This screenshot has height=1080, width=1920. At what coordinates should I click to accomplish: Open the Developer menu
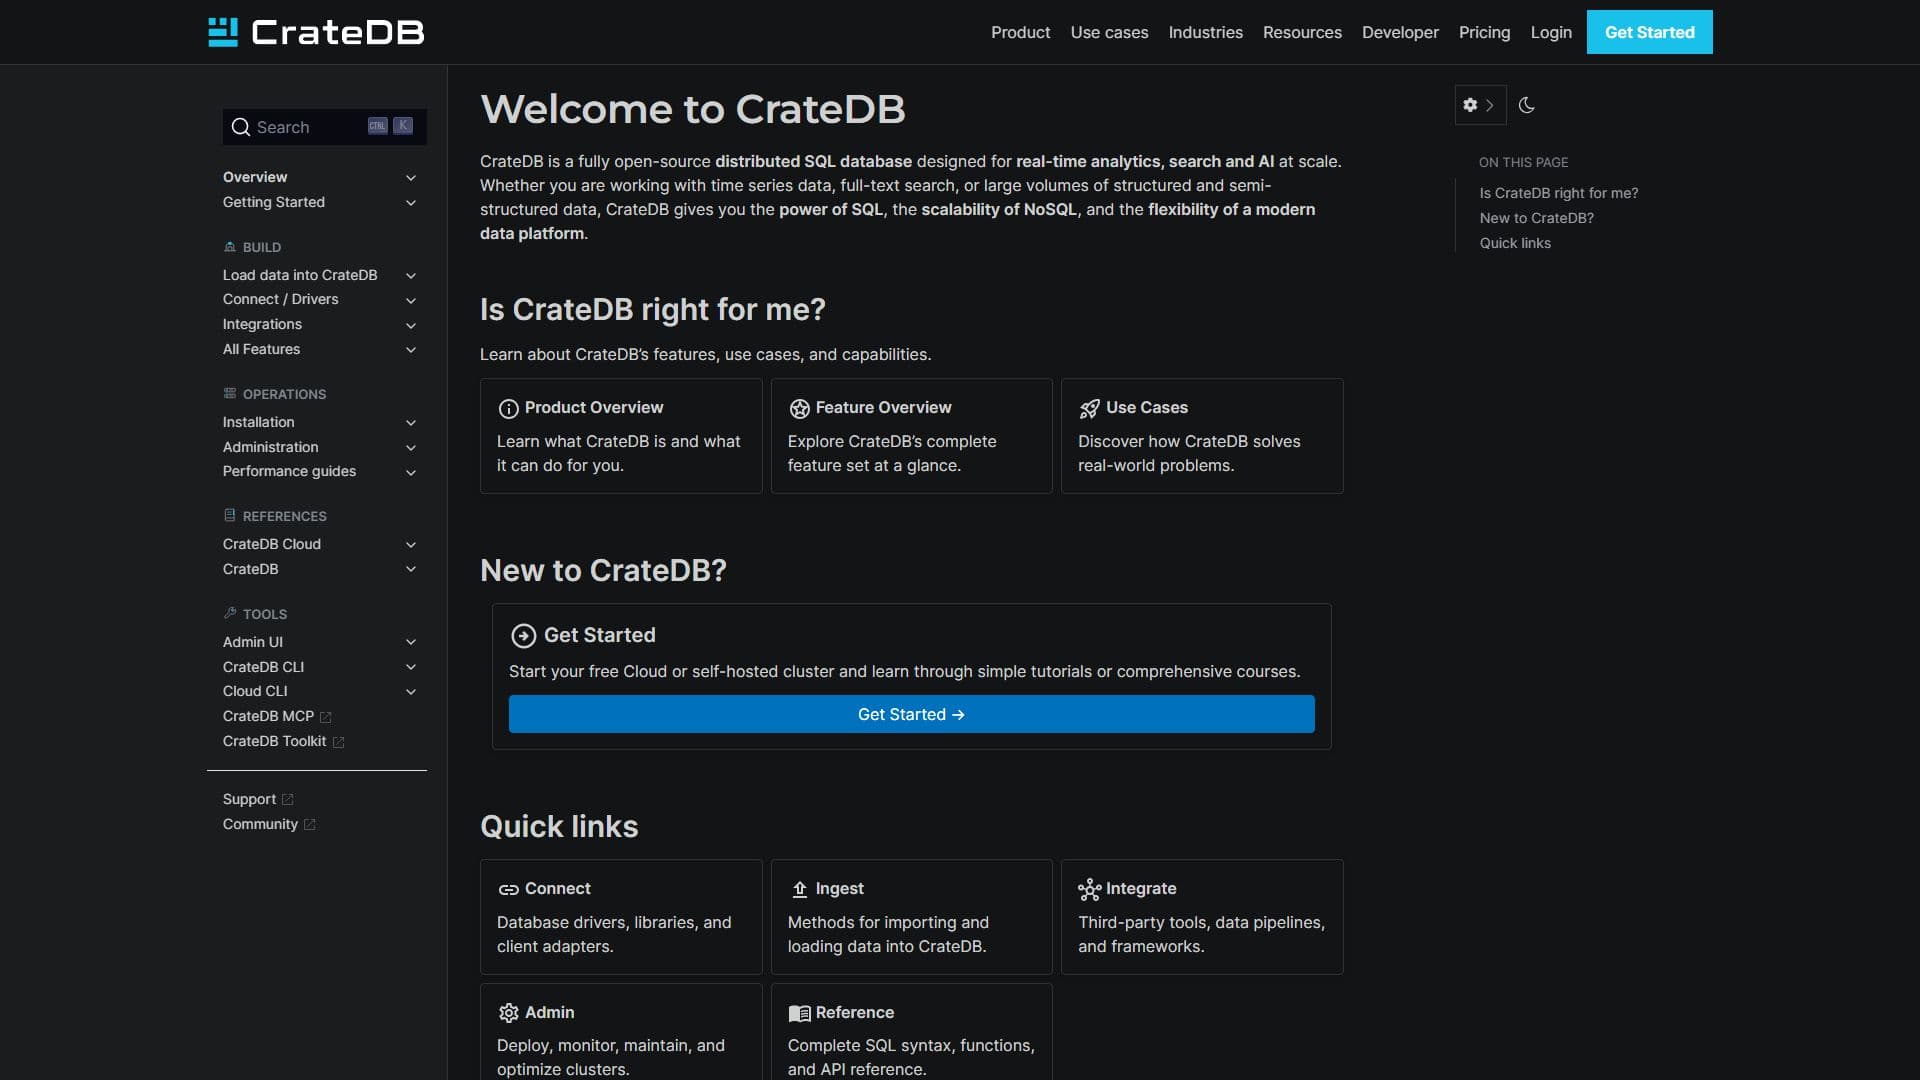[1400, 32]
